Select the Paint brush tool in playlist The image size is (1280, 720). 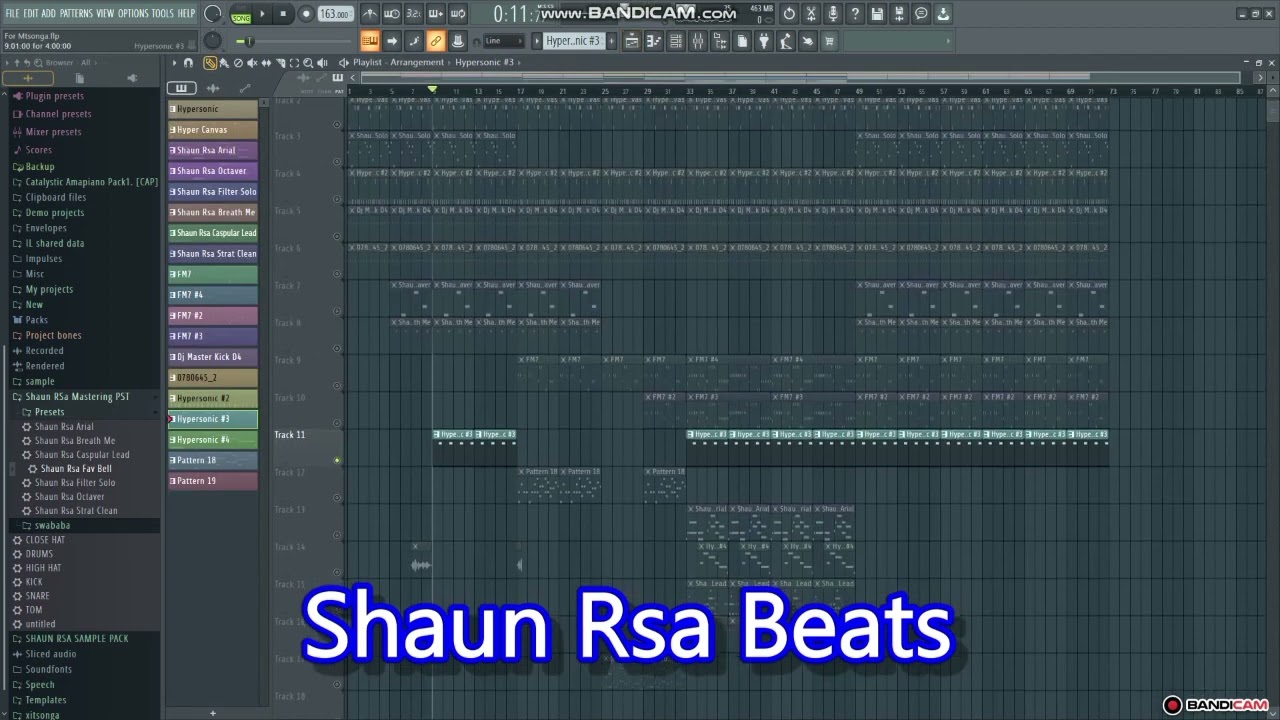click(224, 63)
